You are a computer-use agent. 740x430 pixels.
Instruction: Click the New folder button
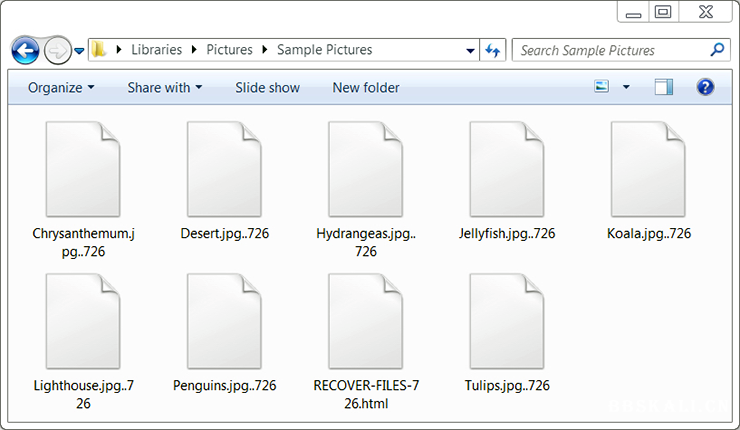[x=366, y=87]
